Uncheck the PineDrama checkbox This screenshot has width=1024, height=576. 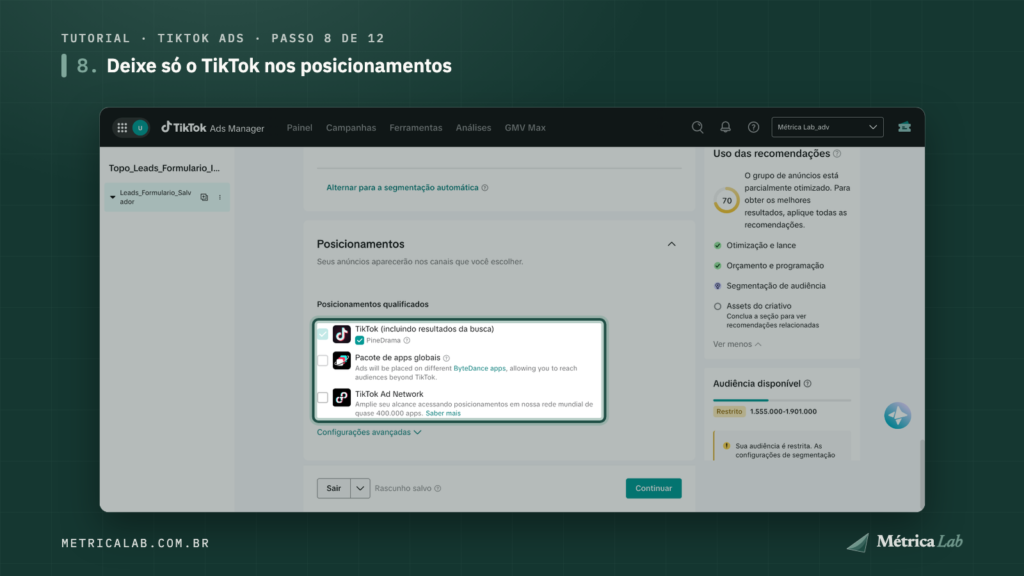coord(360,340)
